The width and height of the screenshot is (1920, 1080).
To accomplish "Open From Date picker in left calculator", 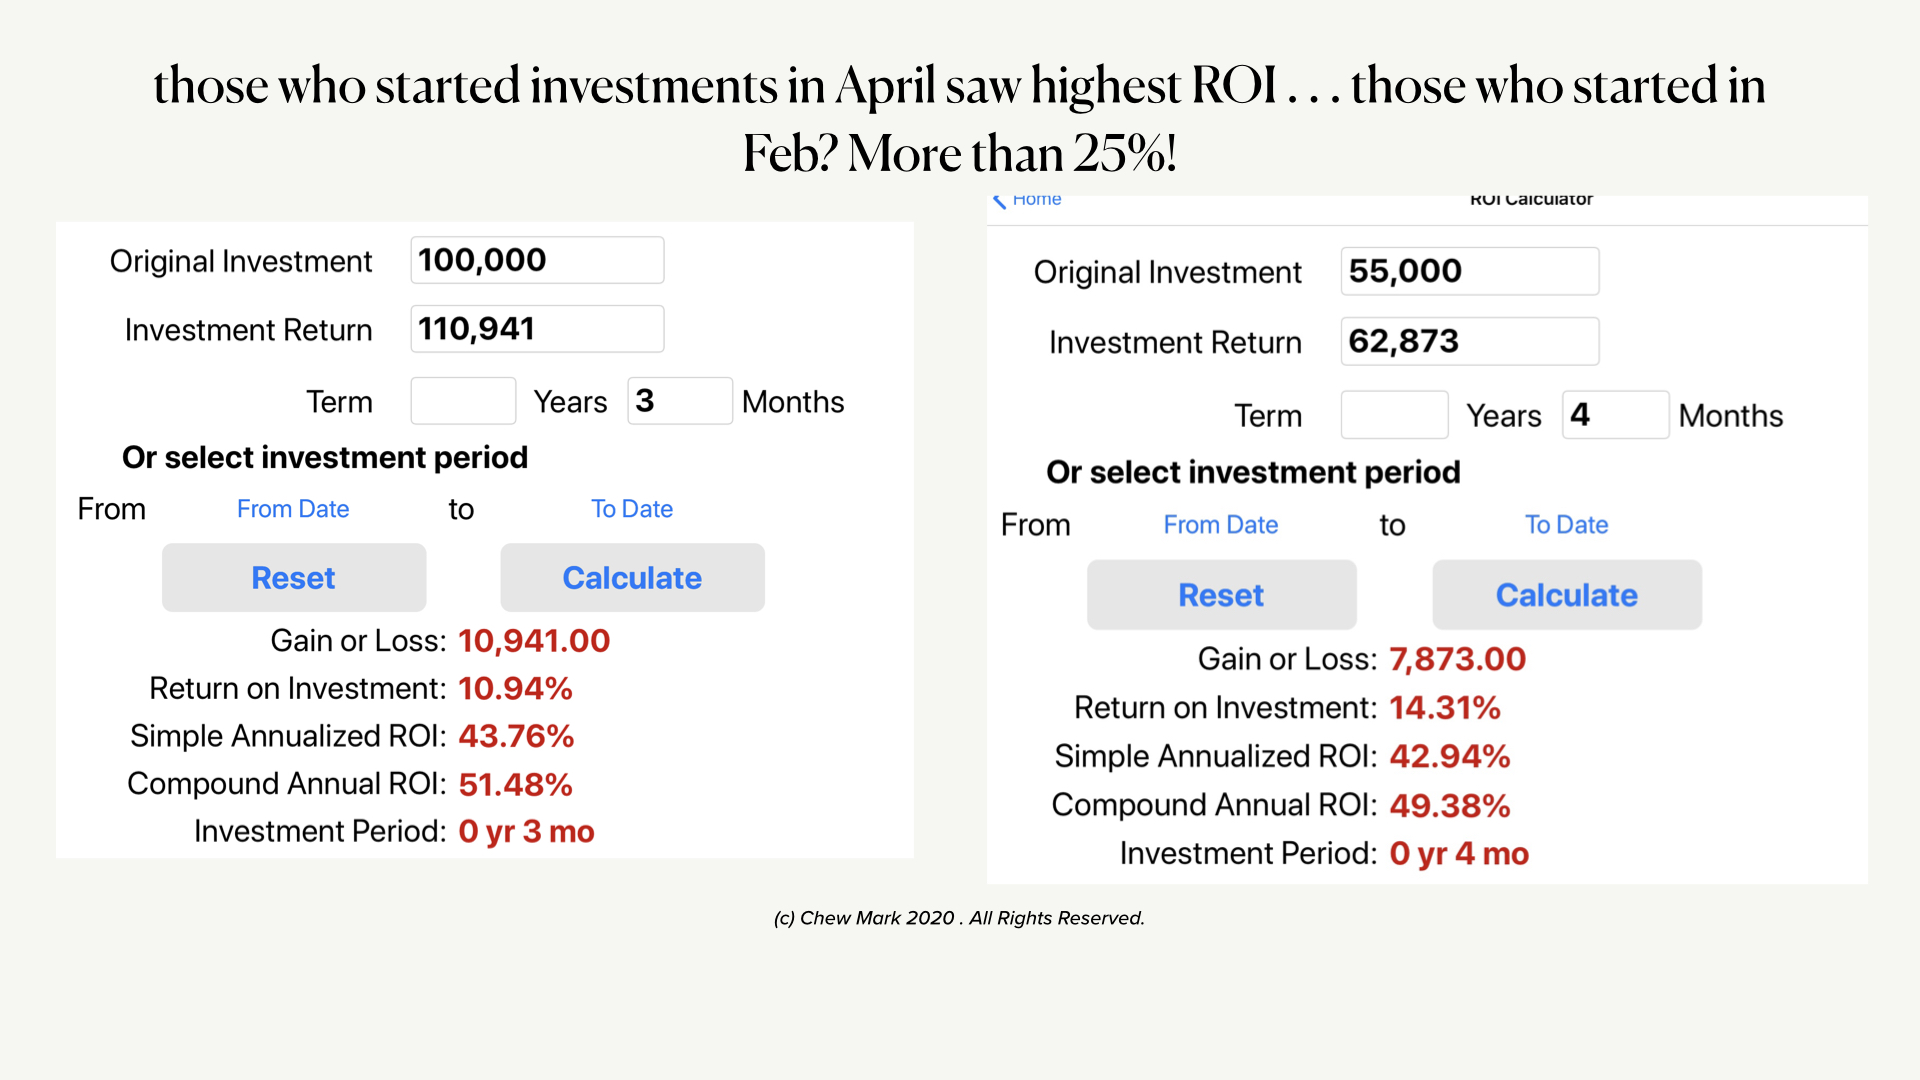I will 293,509.
